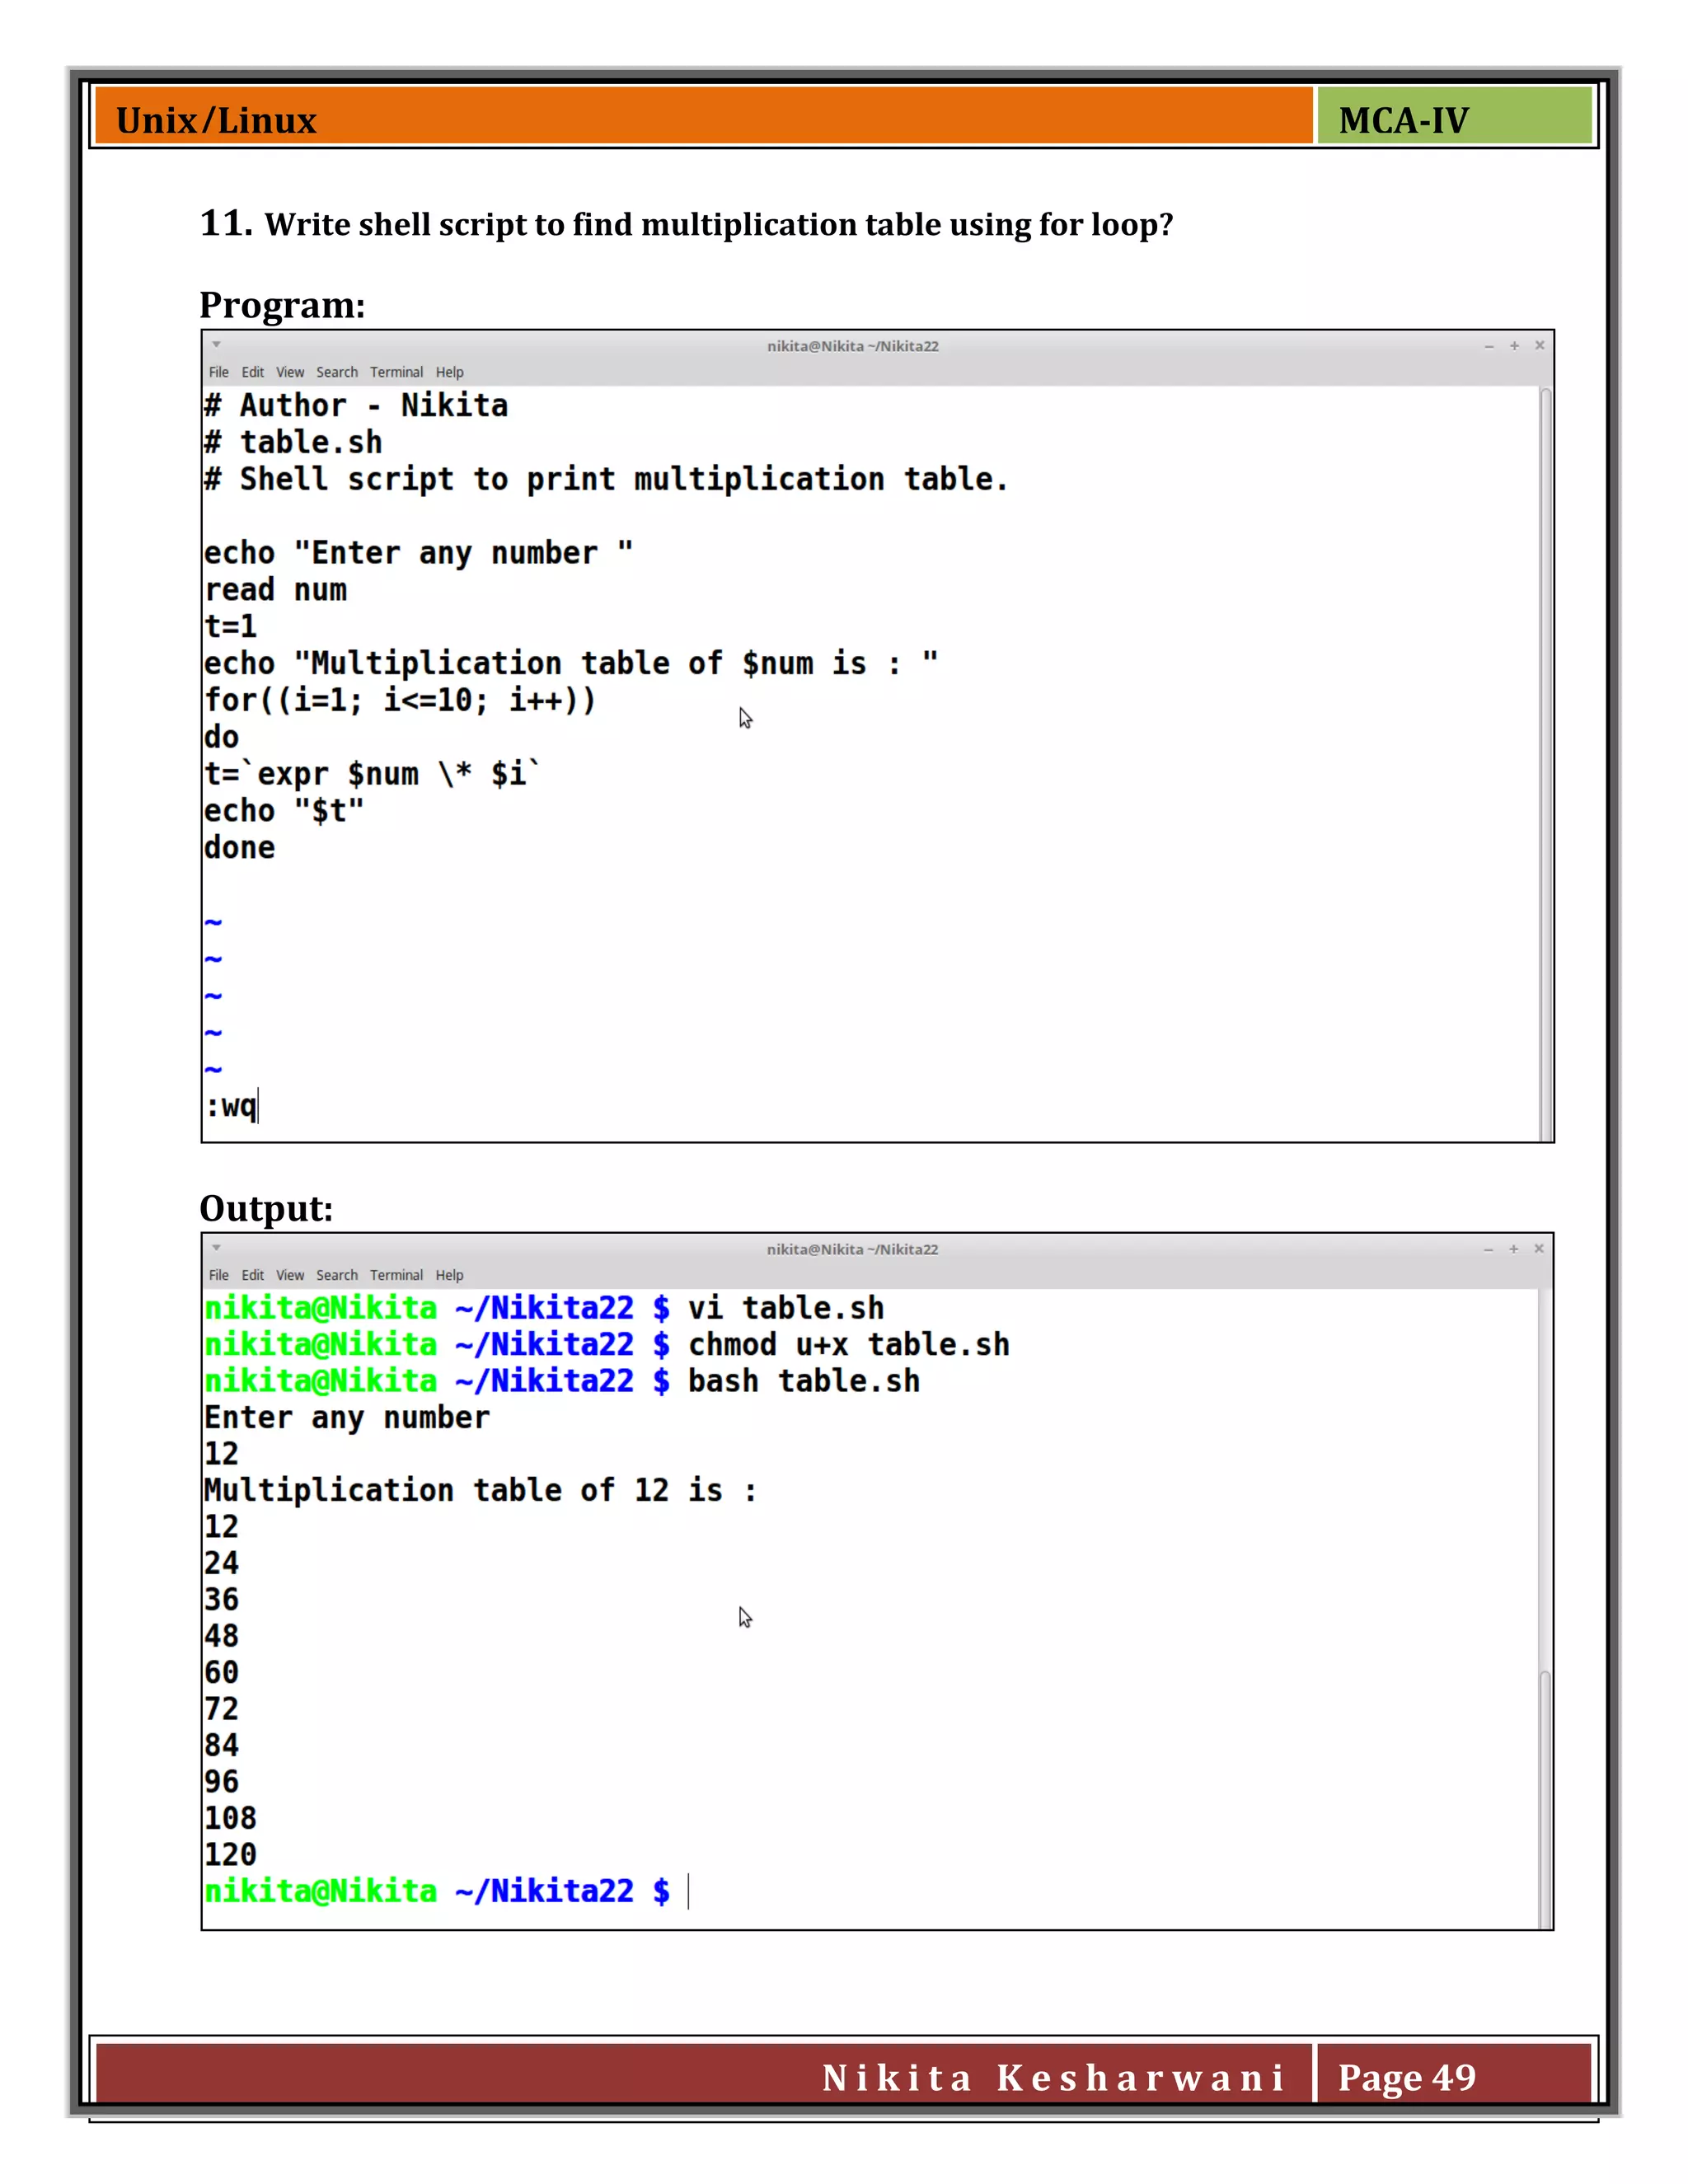This screenshot has width=1688, height=2184.
Task: Open Search menu in Output terminal
Action: point(337,1275)
